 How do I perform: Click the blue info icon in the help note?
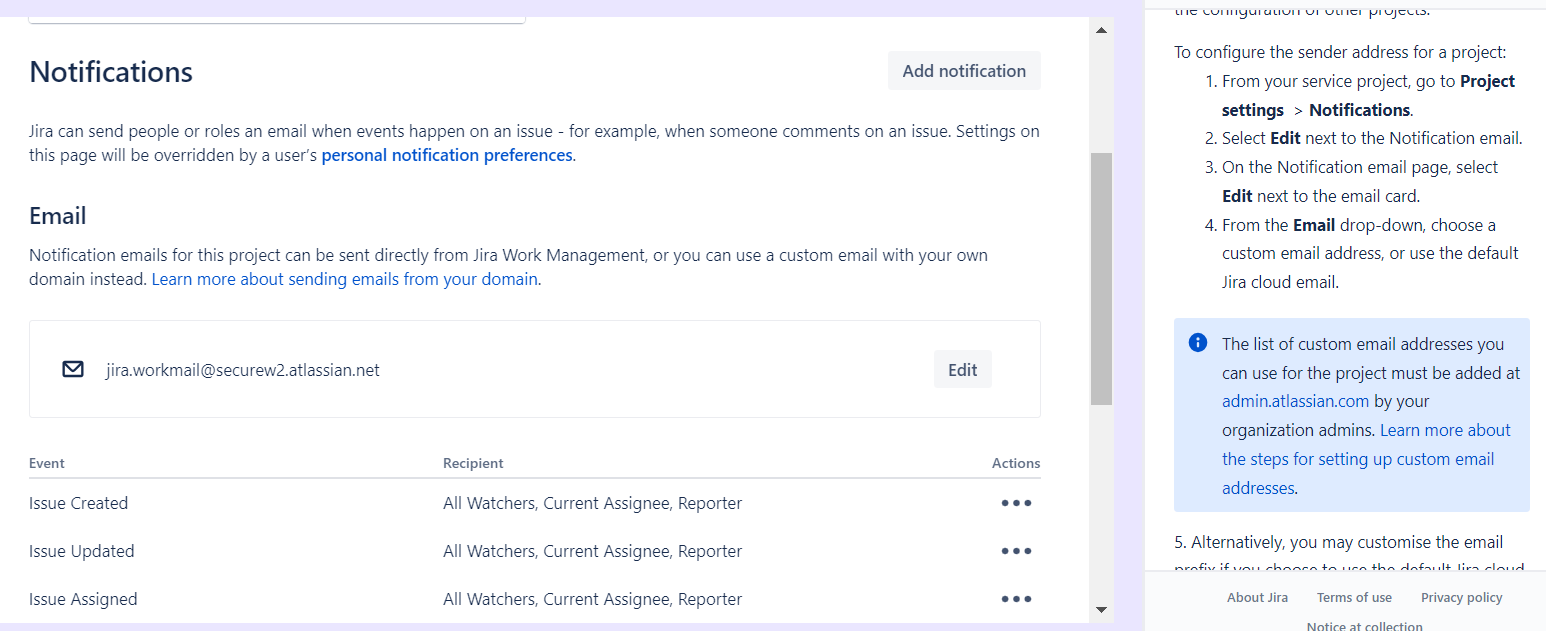click(x=1198, y=343)
